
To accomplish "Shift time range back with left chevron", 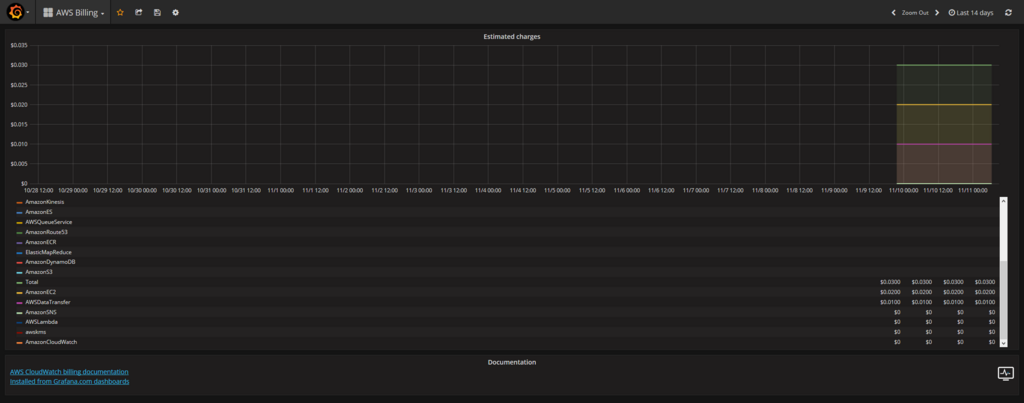I will 893,12.
